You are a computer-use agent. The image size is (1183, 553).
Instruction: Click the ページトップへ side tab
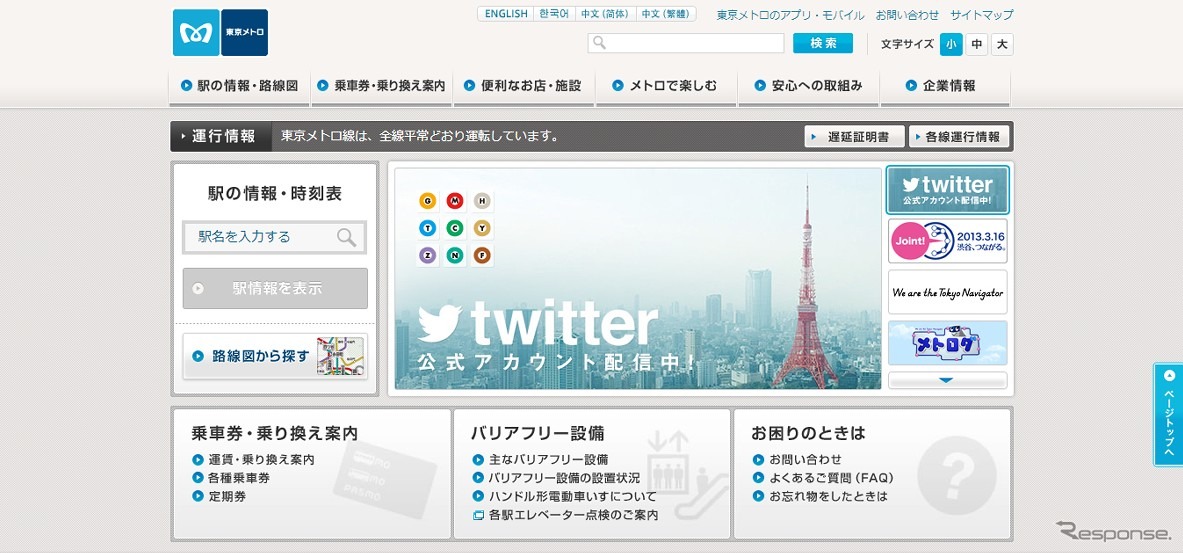click(1168, 415)
